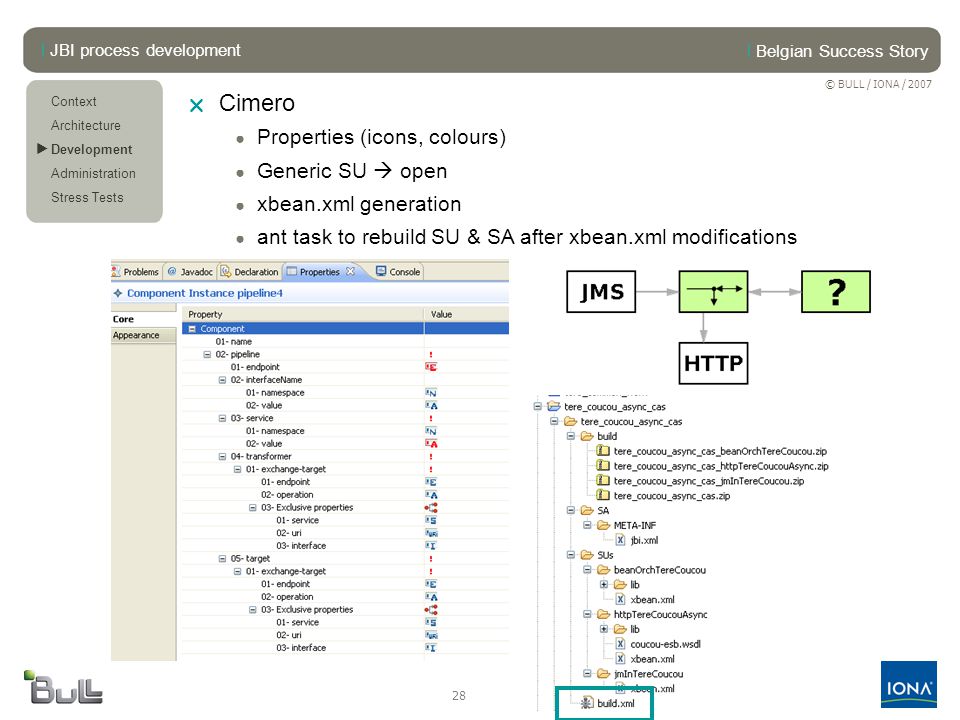Select the question mark component box
This screenshot has height=720, width=960.
point(836,292)
